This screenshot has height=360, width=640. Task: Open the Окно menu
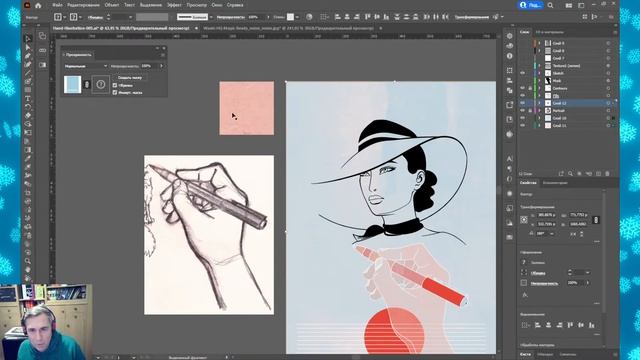(217, 5)
